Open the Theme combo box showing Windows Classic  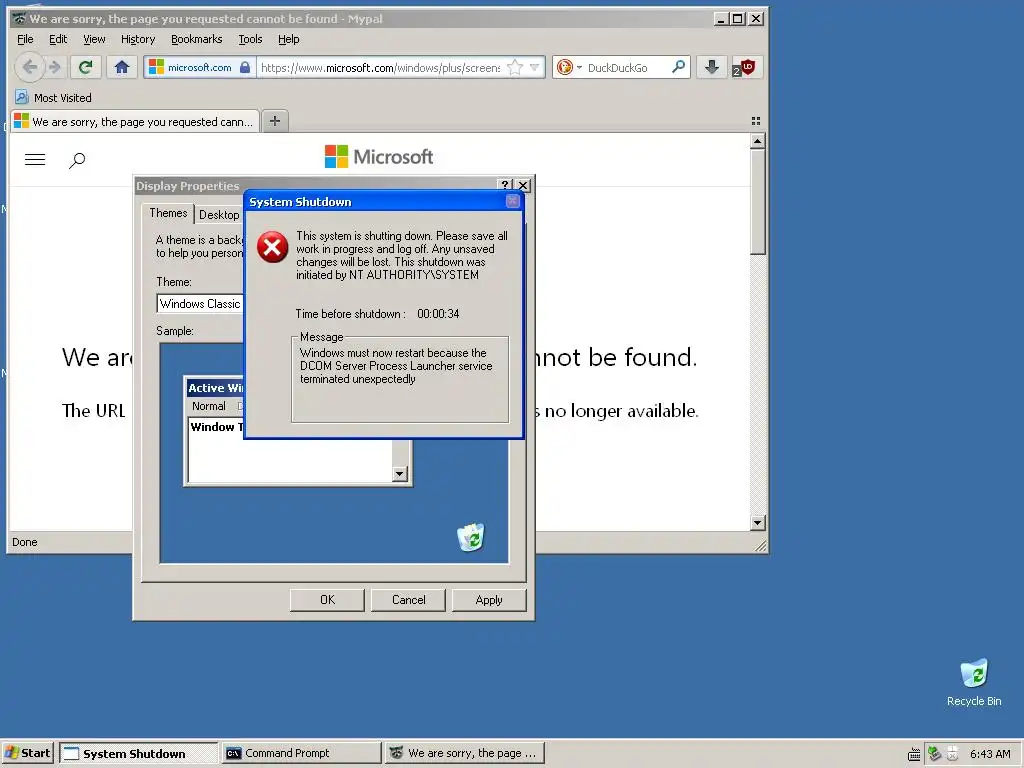click(200, 304)
